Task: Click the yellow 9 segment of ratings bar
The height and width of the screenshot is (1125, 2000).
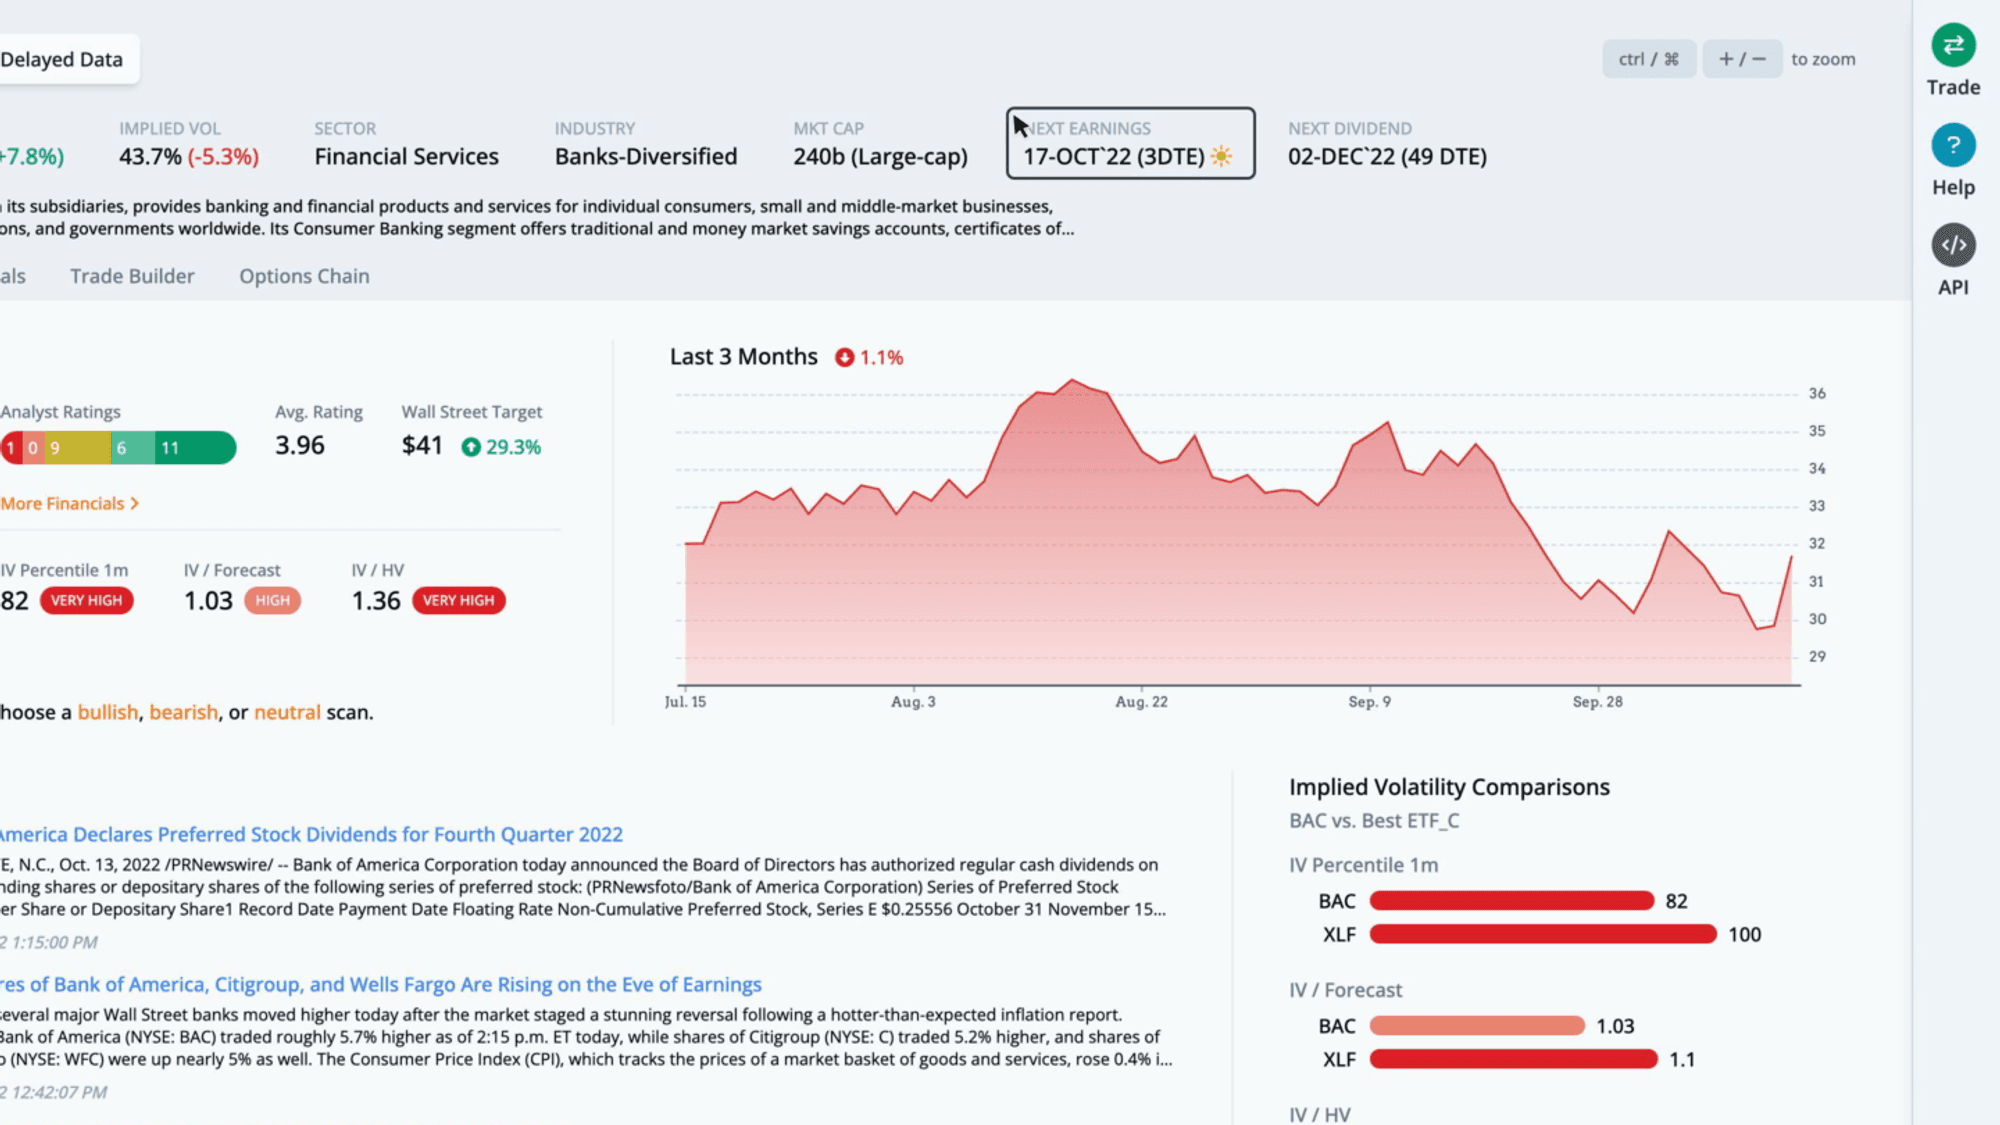Action: click(77, 448)
